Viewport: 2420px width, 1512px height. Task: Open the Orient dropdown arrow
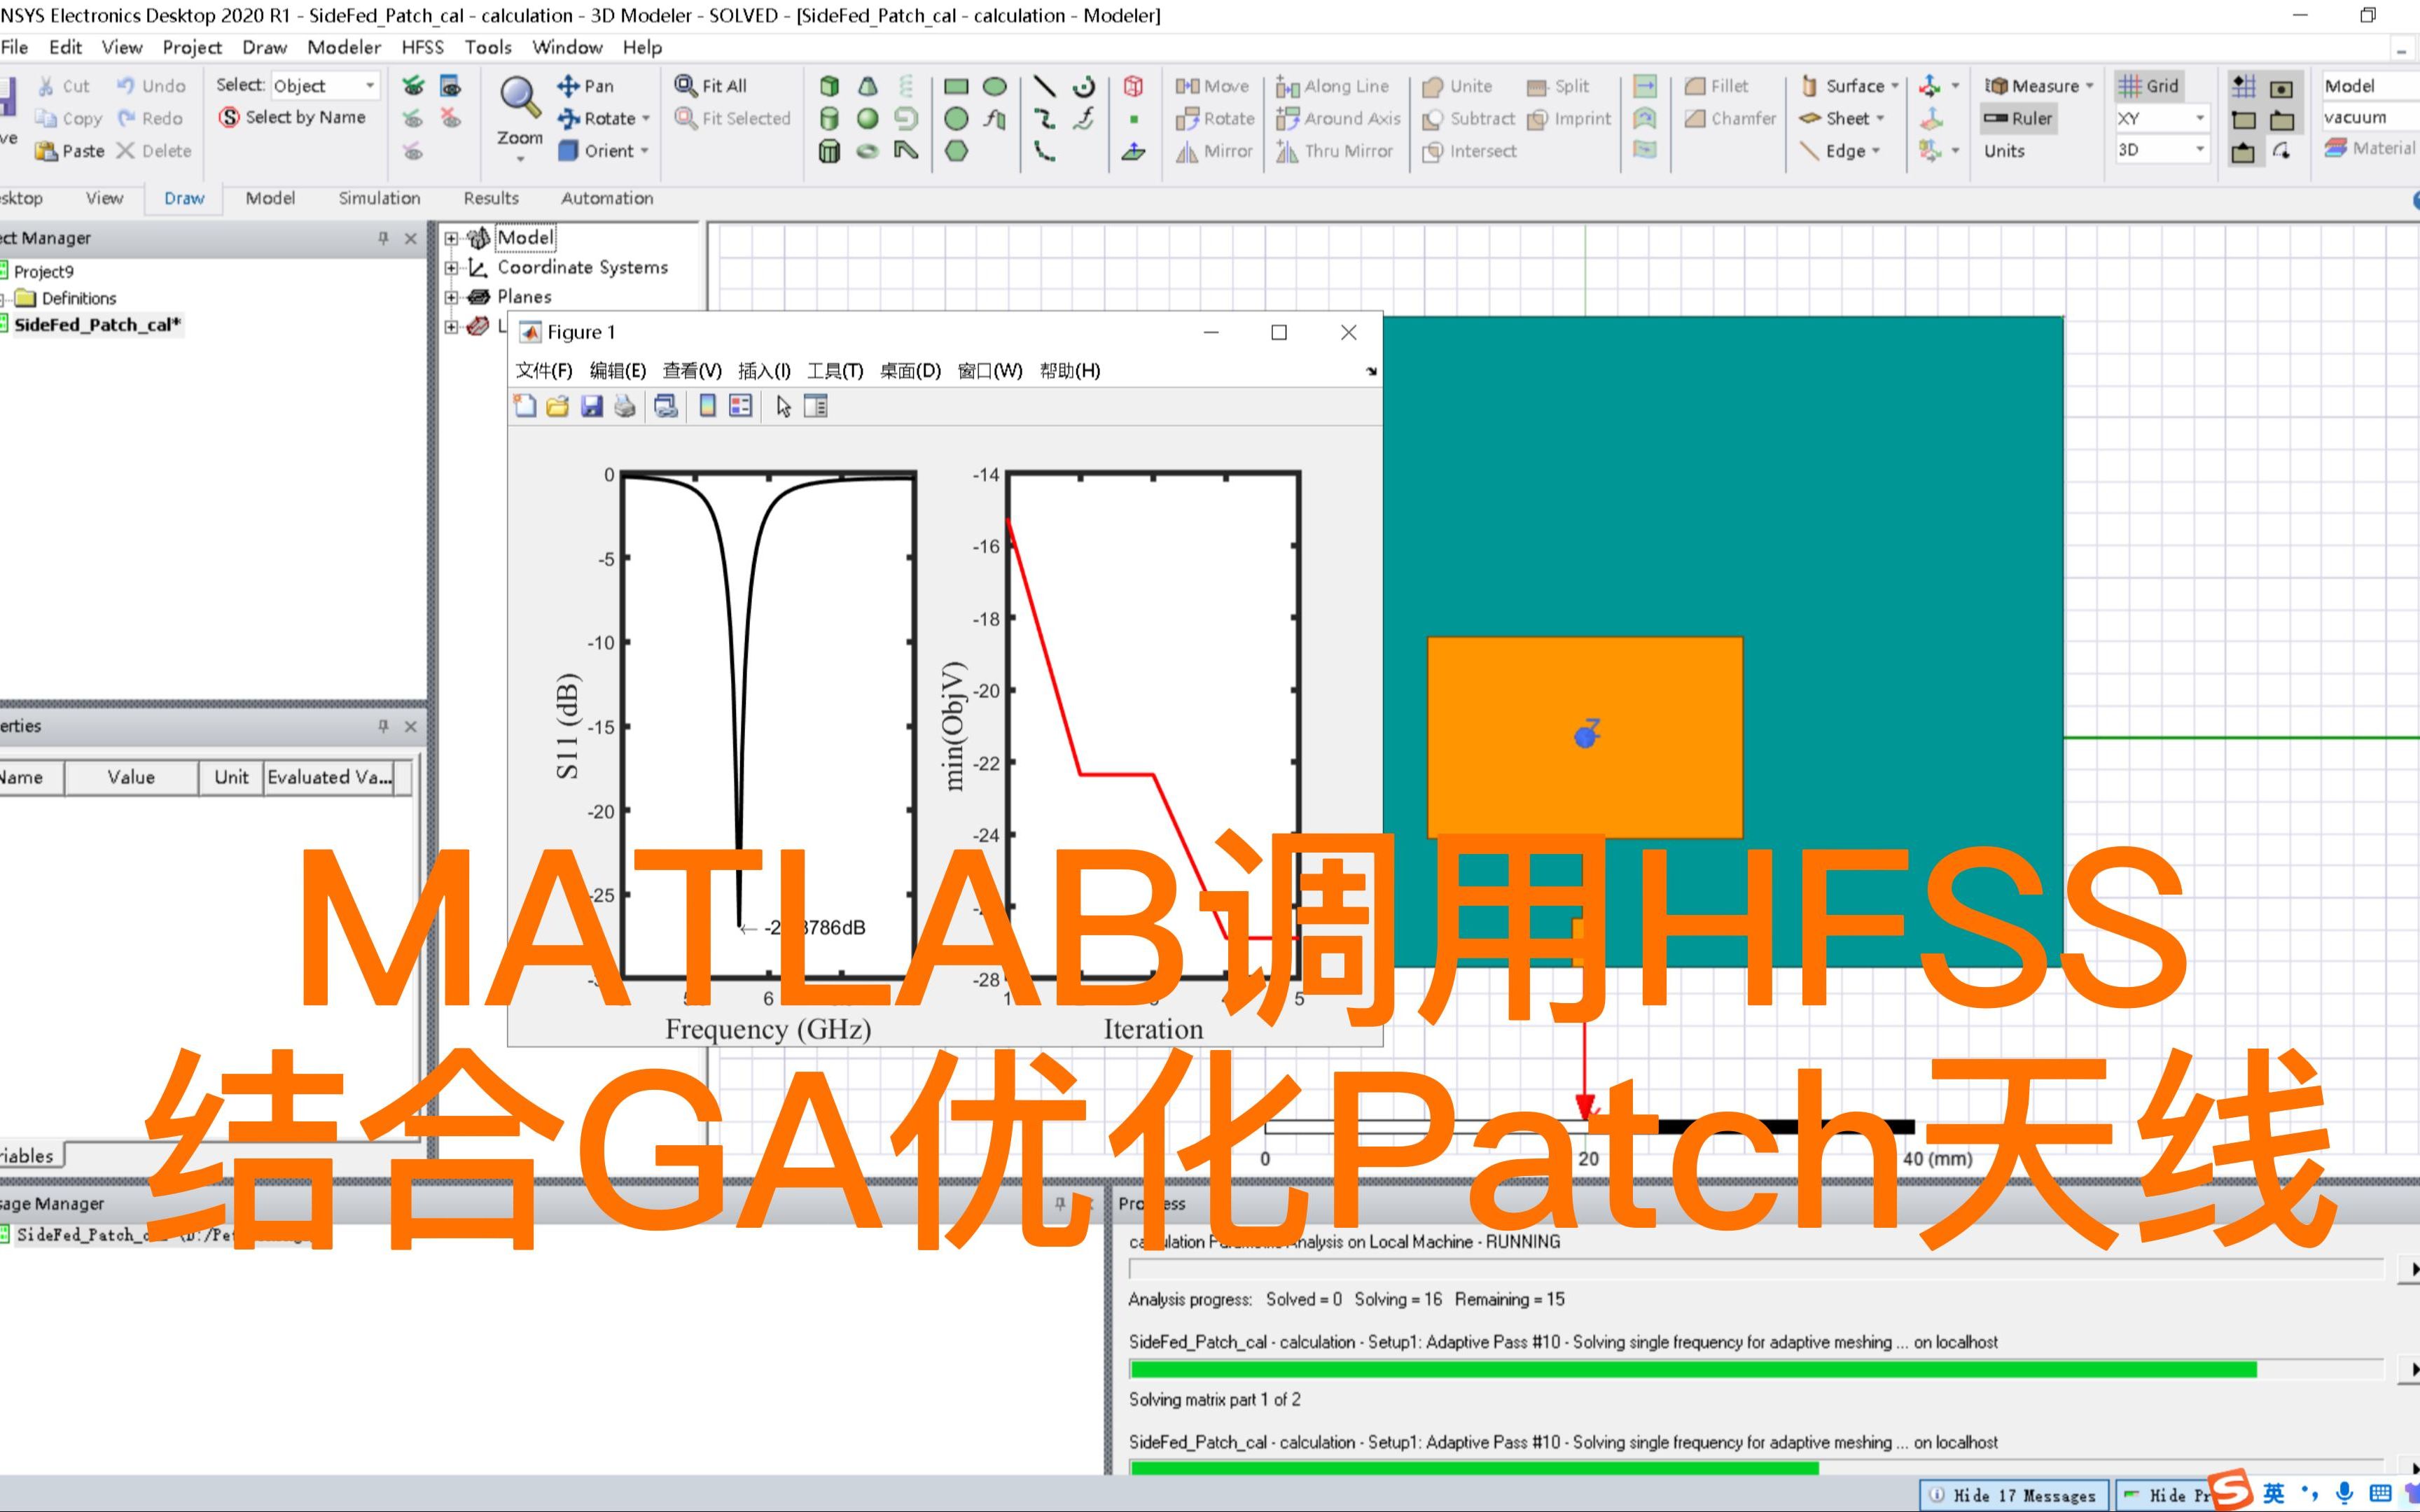click(644, 151)
